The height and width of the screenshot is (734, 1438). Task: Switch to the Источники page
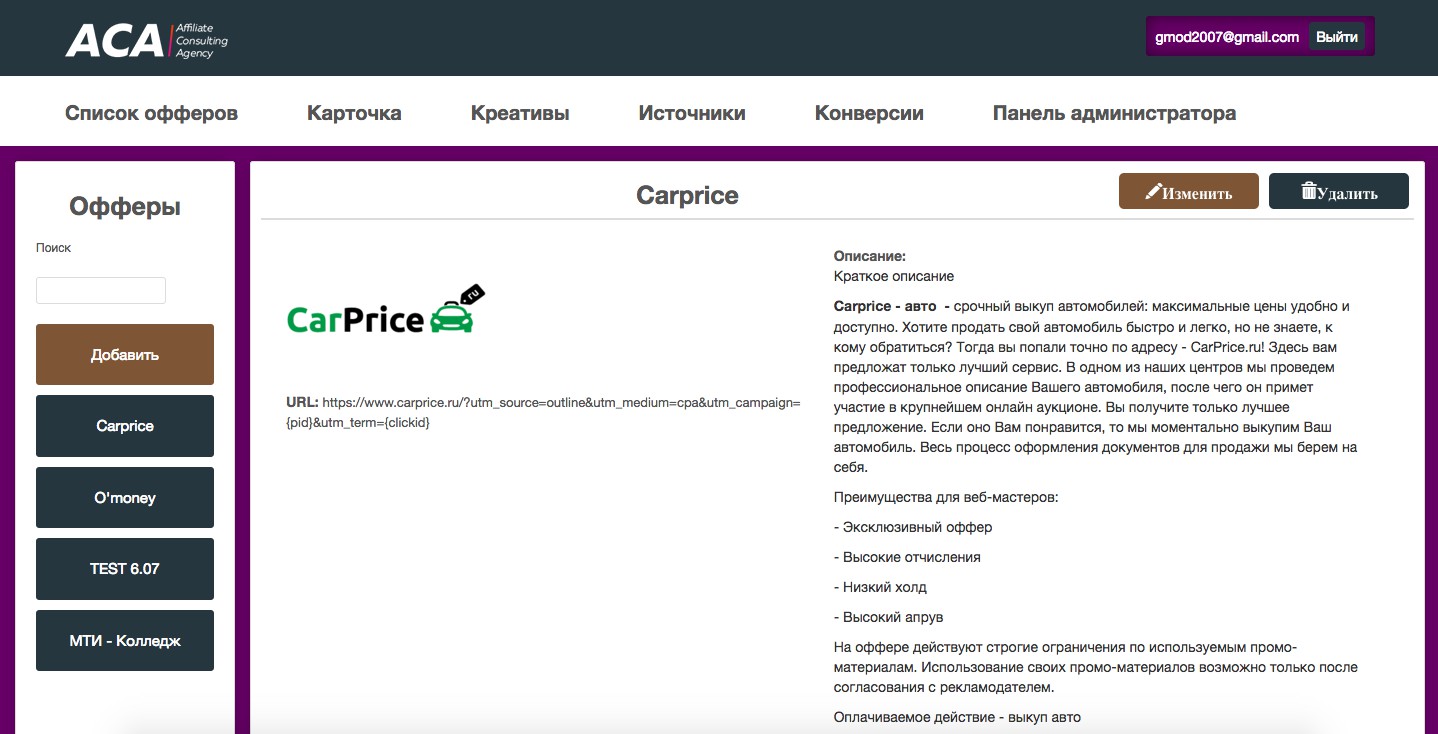click(692, 113)
